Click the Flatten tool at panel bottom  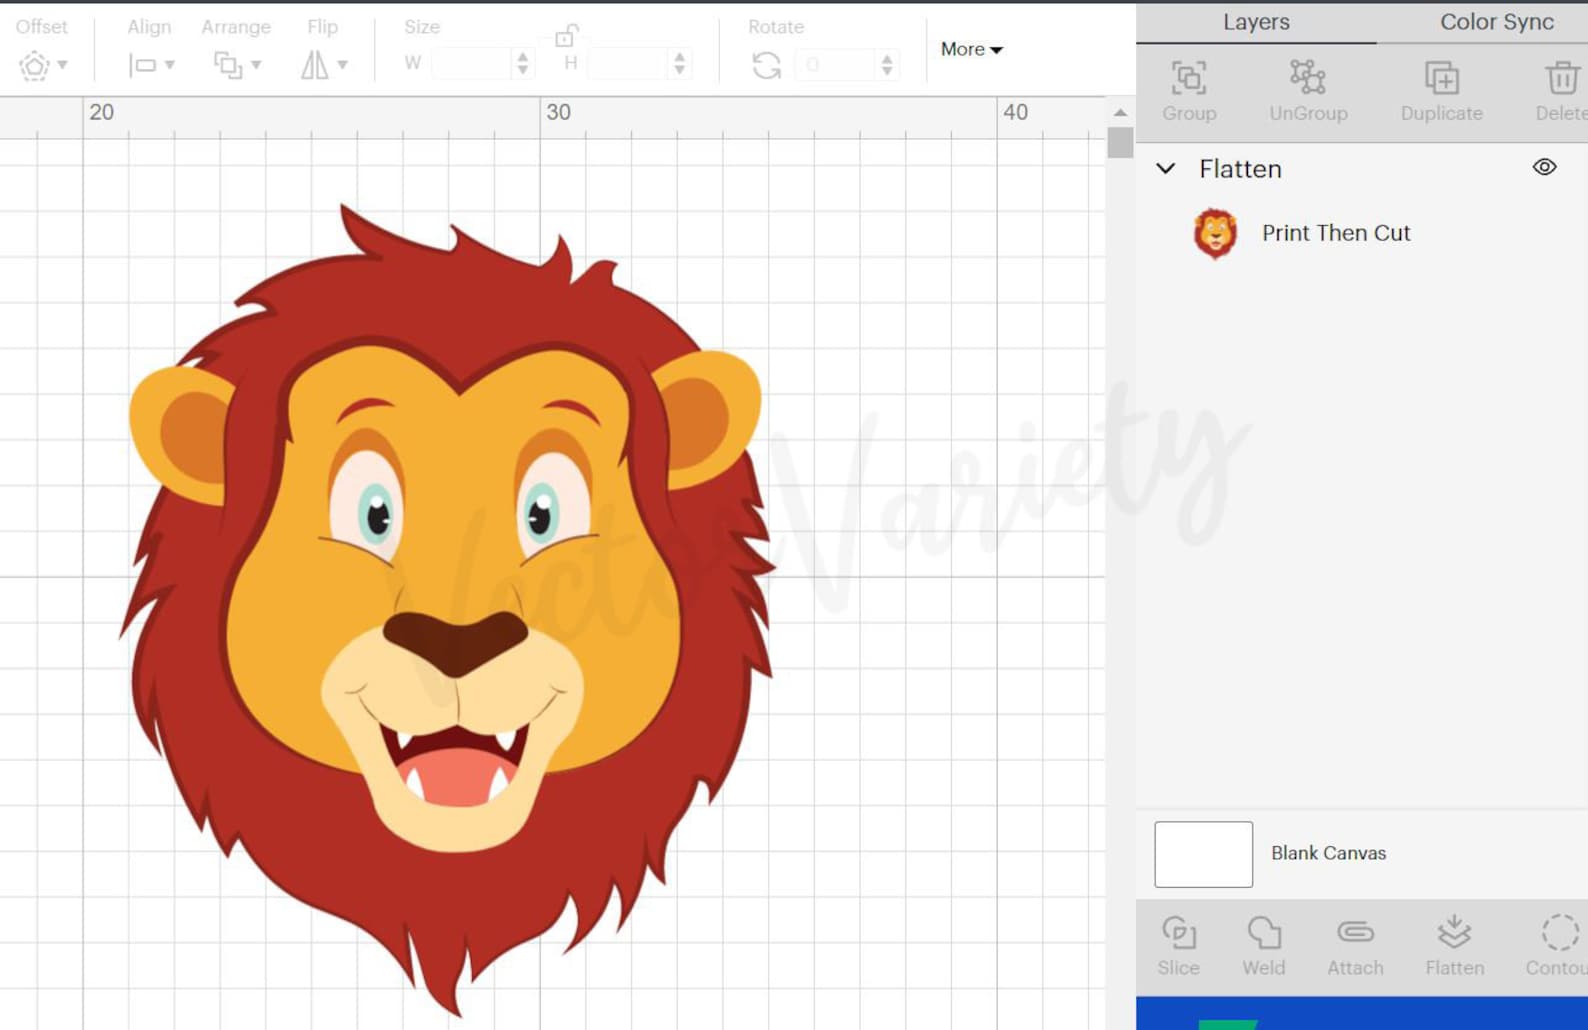(1454, 945)
